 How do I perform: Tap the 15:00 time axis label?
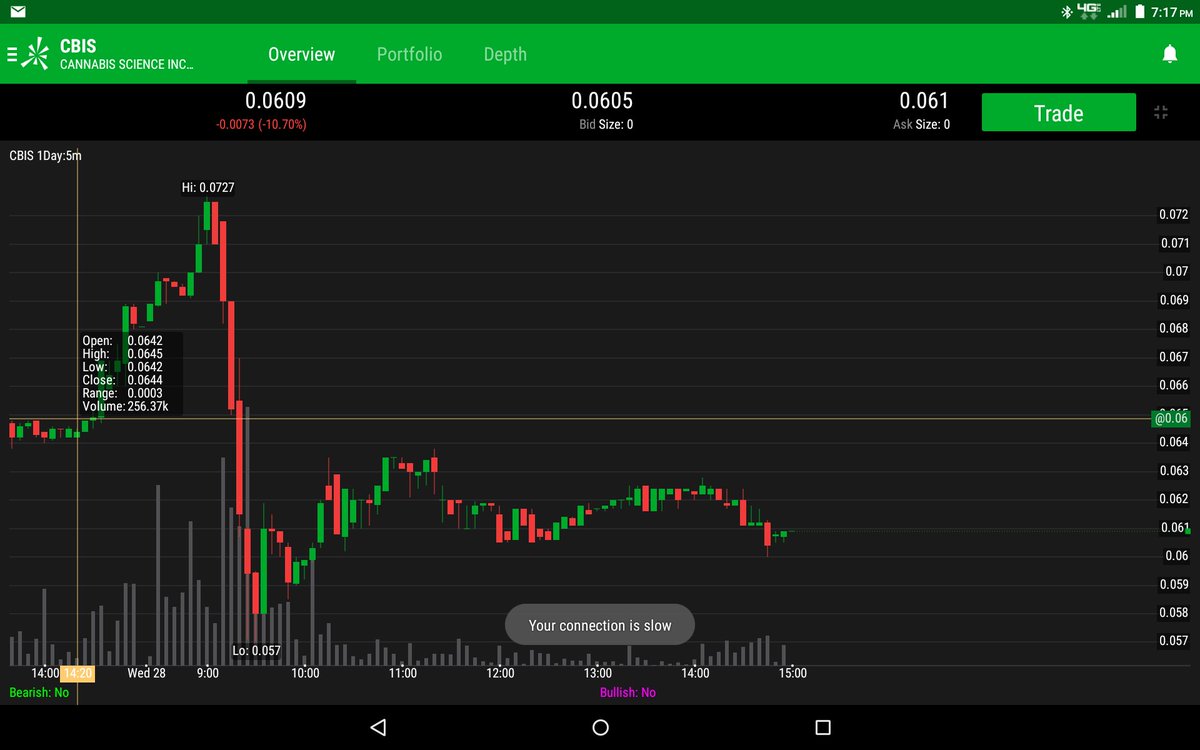pos(792,673)
